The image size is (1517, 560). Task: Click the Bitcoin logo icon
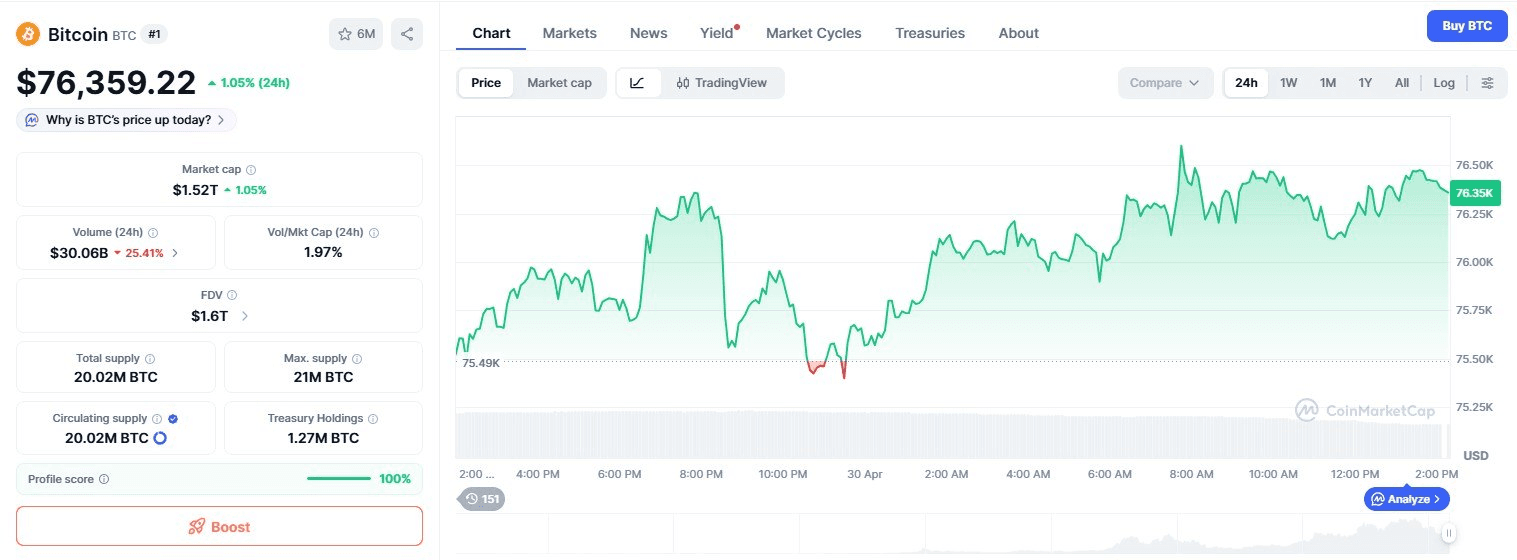coord(28,34)
